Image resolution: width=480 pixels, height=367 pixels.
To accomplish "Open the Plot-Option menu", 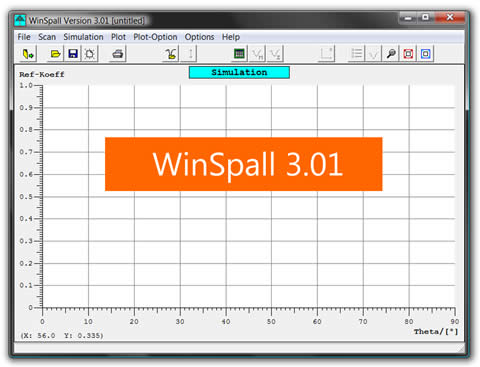I will click(x=155, y=37).
